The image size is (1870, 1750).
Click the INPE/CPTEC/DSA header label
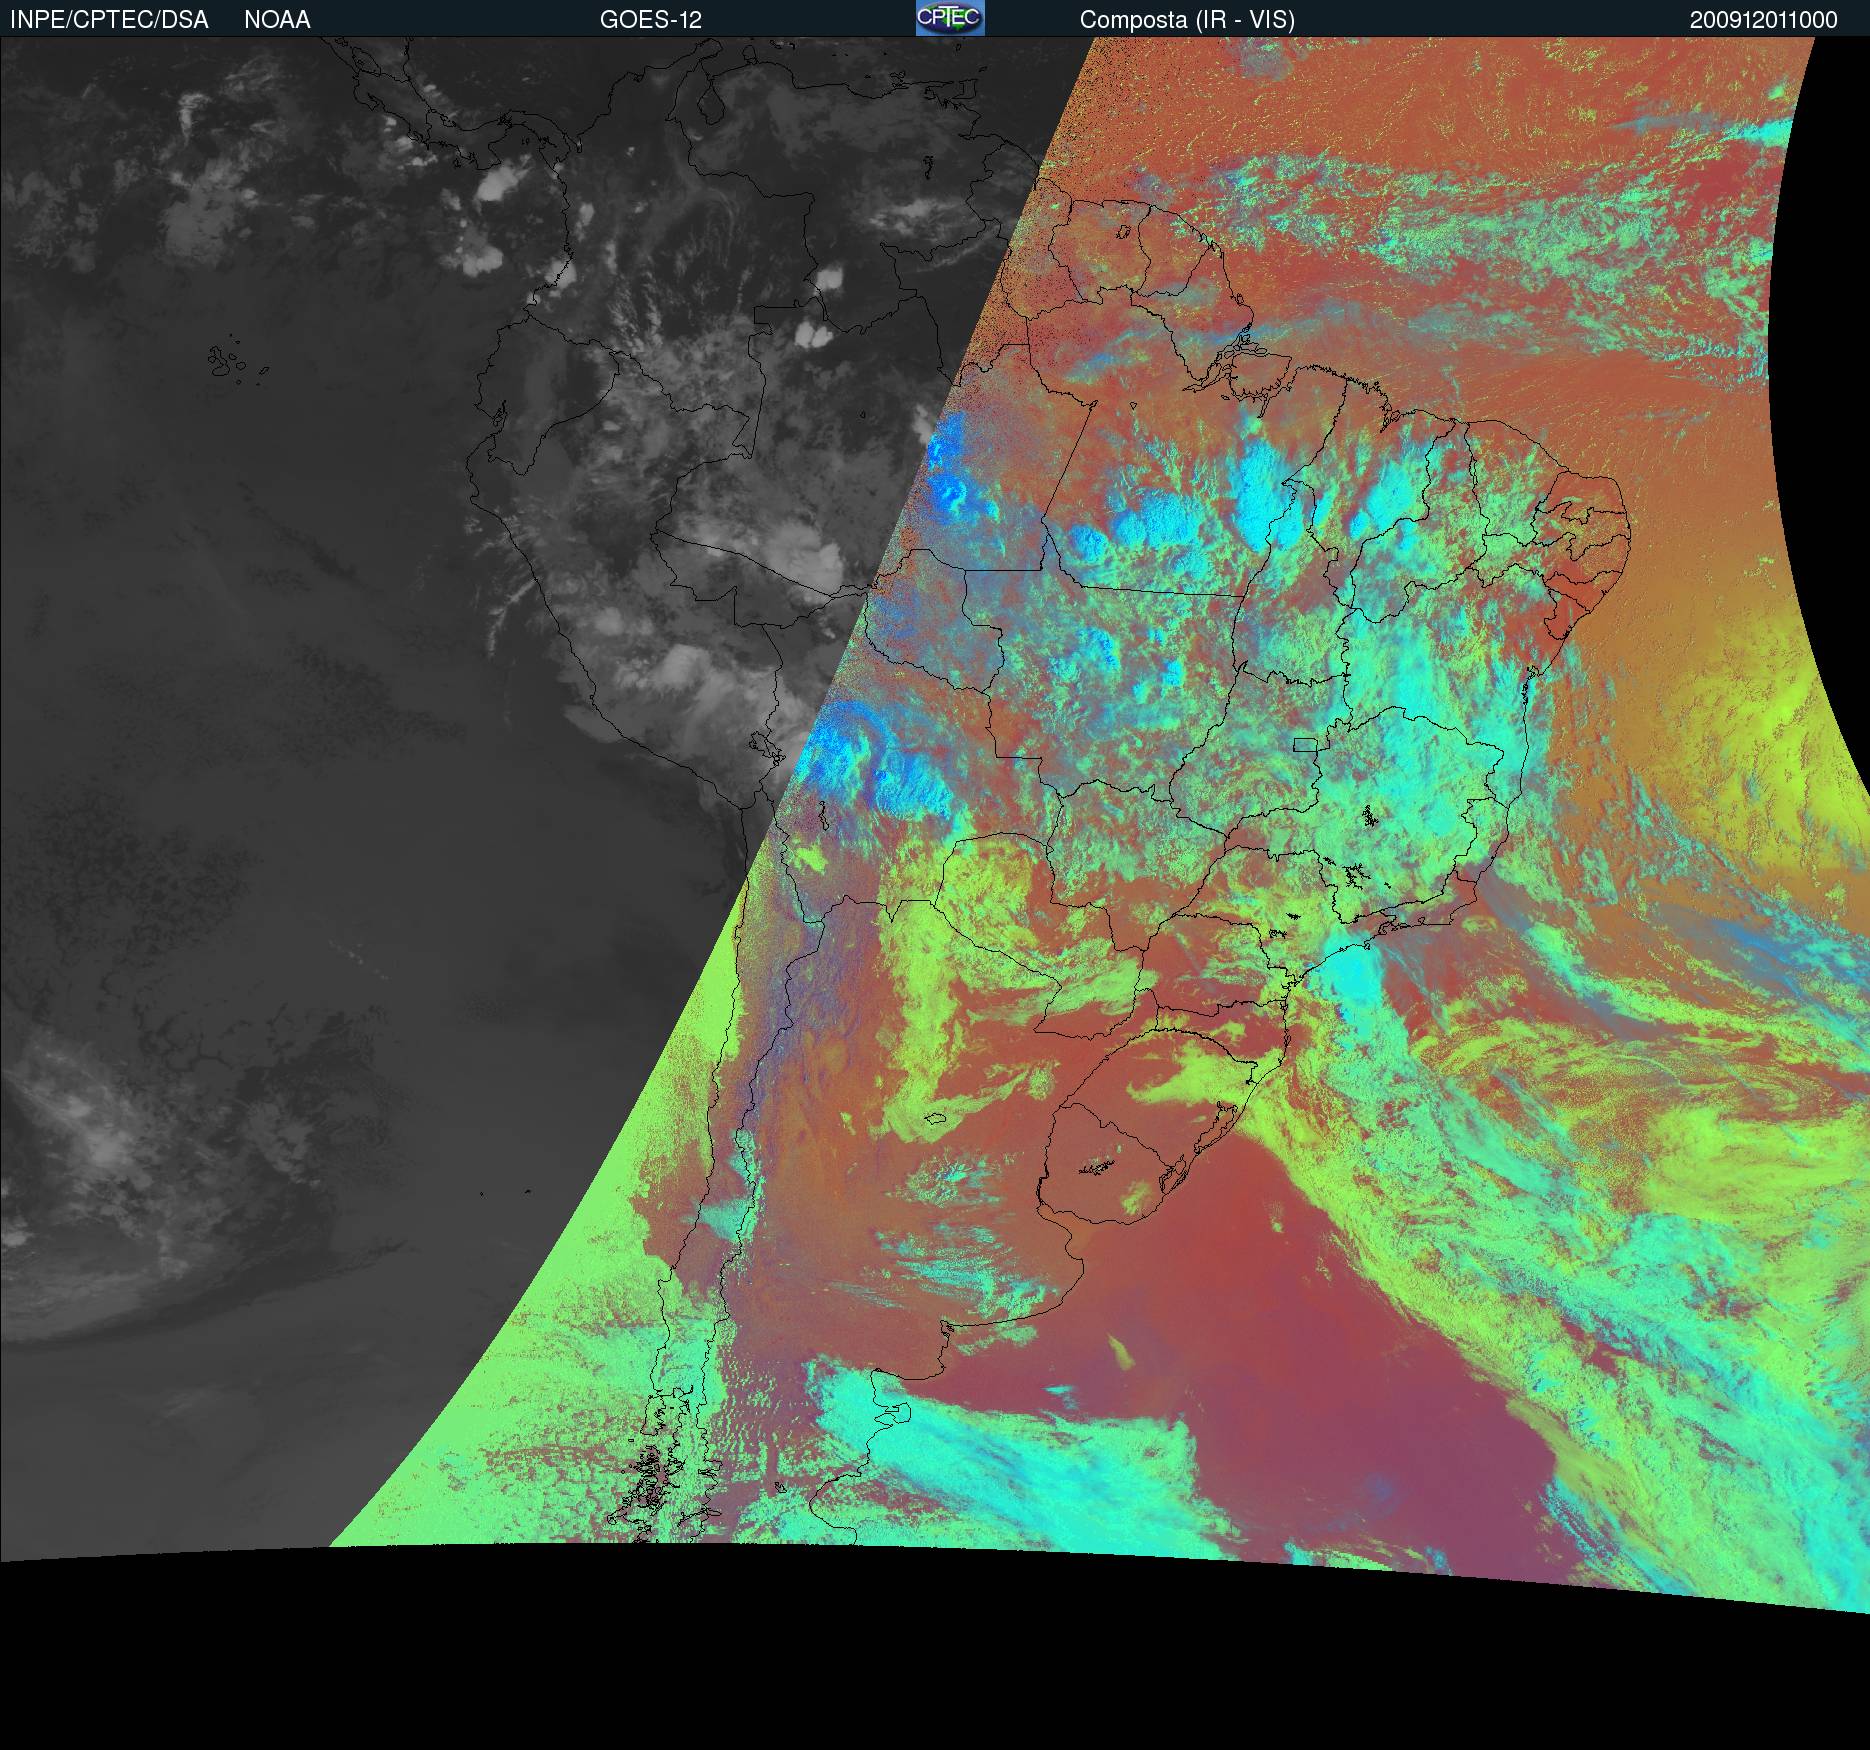109,20
